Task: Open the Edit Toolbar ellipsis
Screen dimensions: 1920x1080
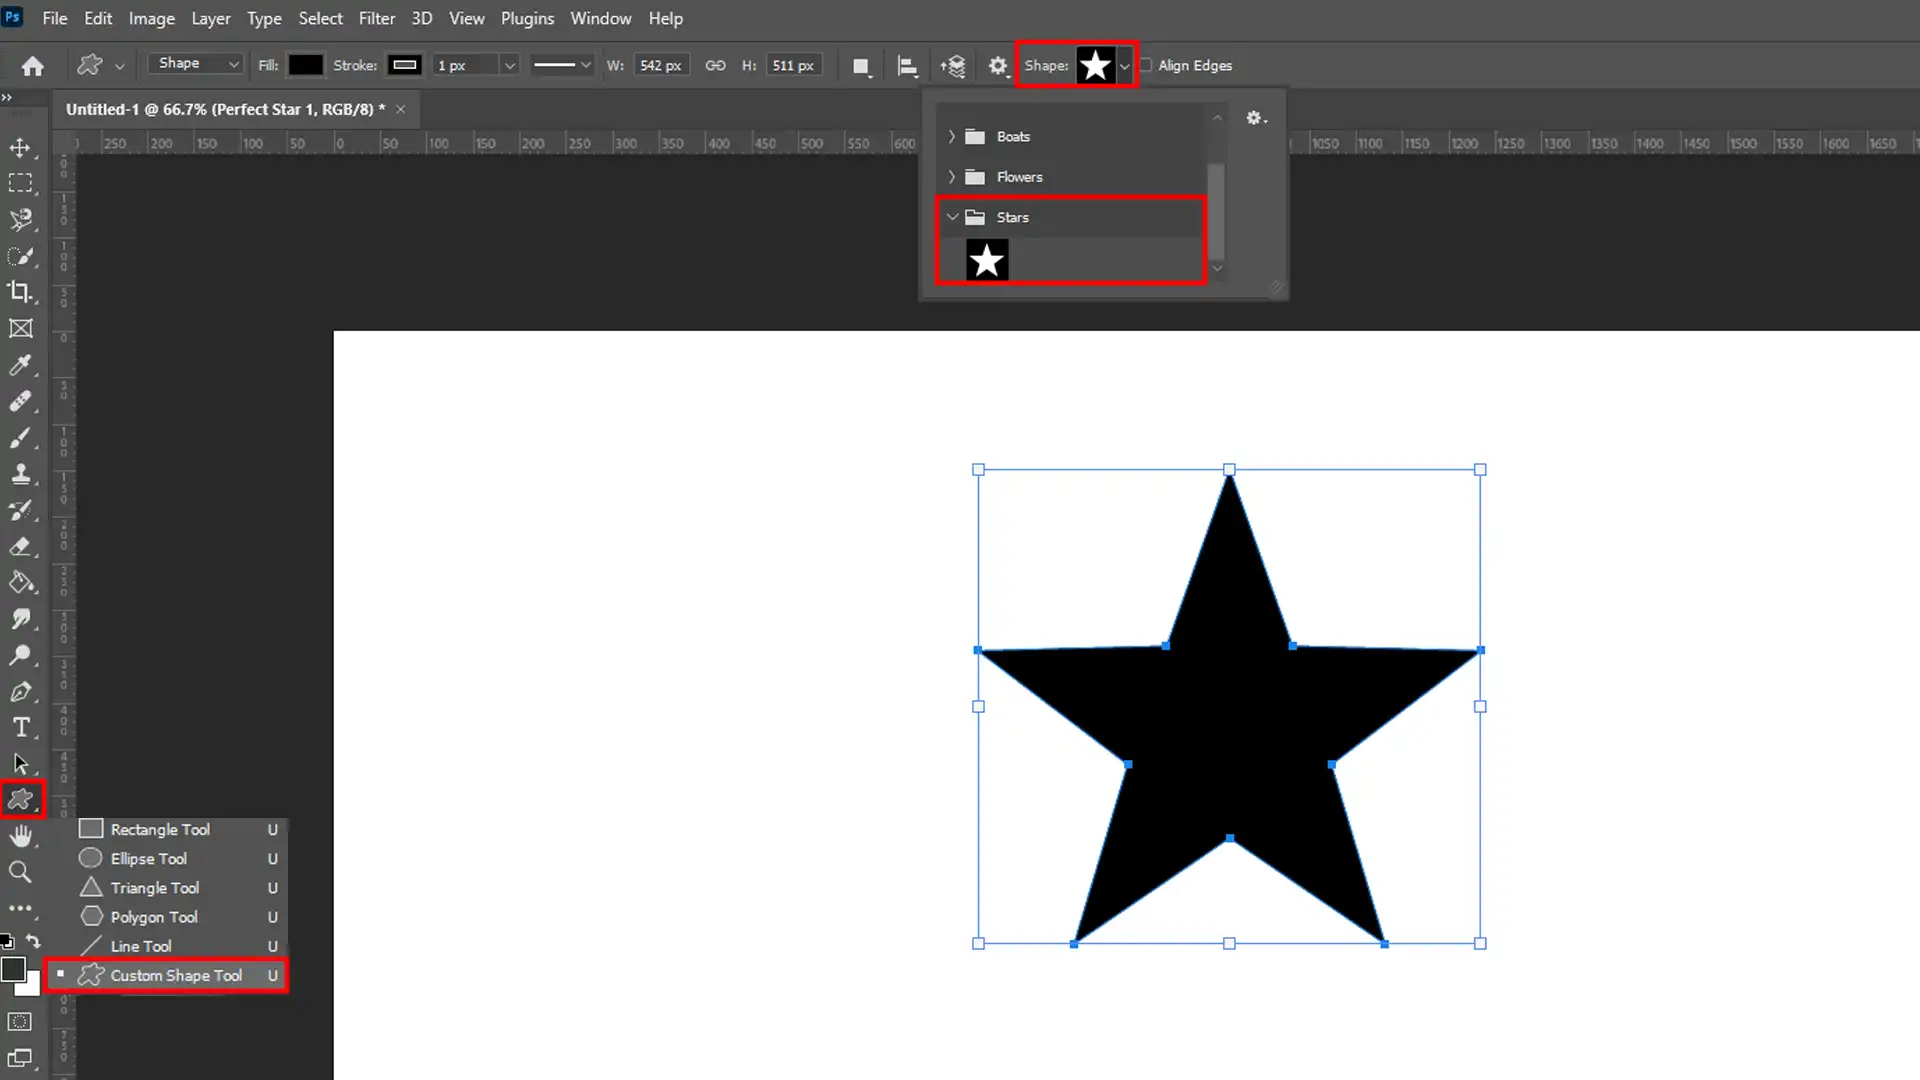Action: click(20, 909)
